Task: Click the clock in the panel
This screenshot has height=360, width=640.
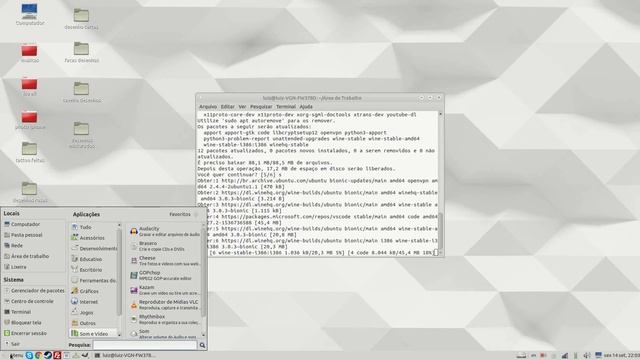Action: tap(622, 356)
